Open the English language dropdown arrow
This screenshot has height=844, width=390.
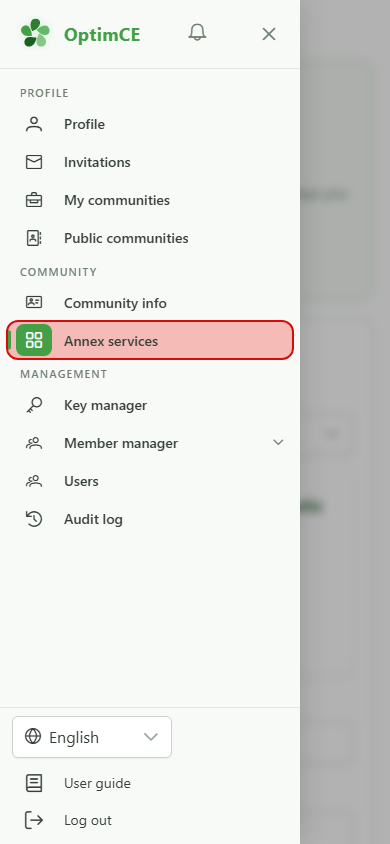tap(151, 737)
